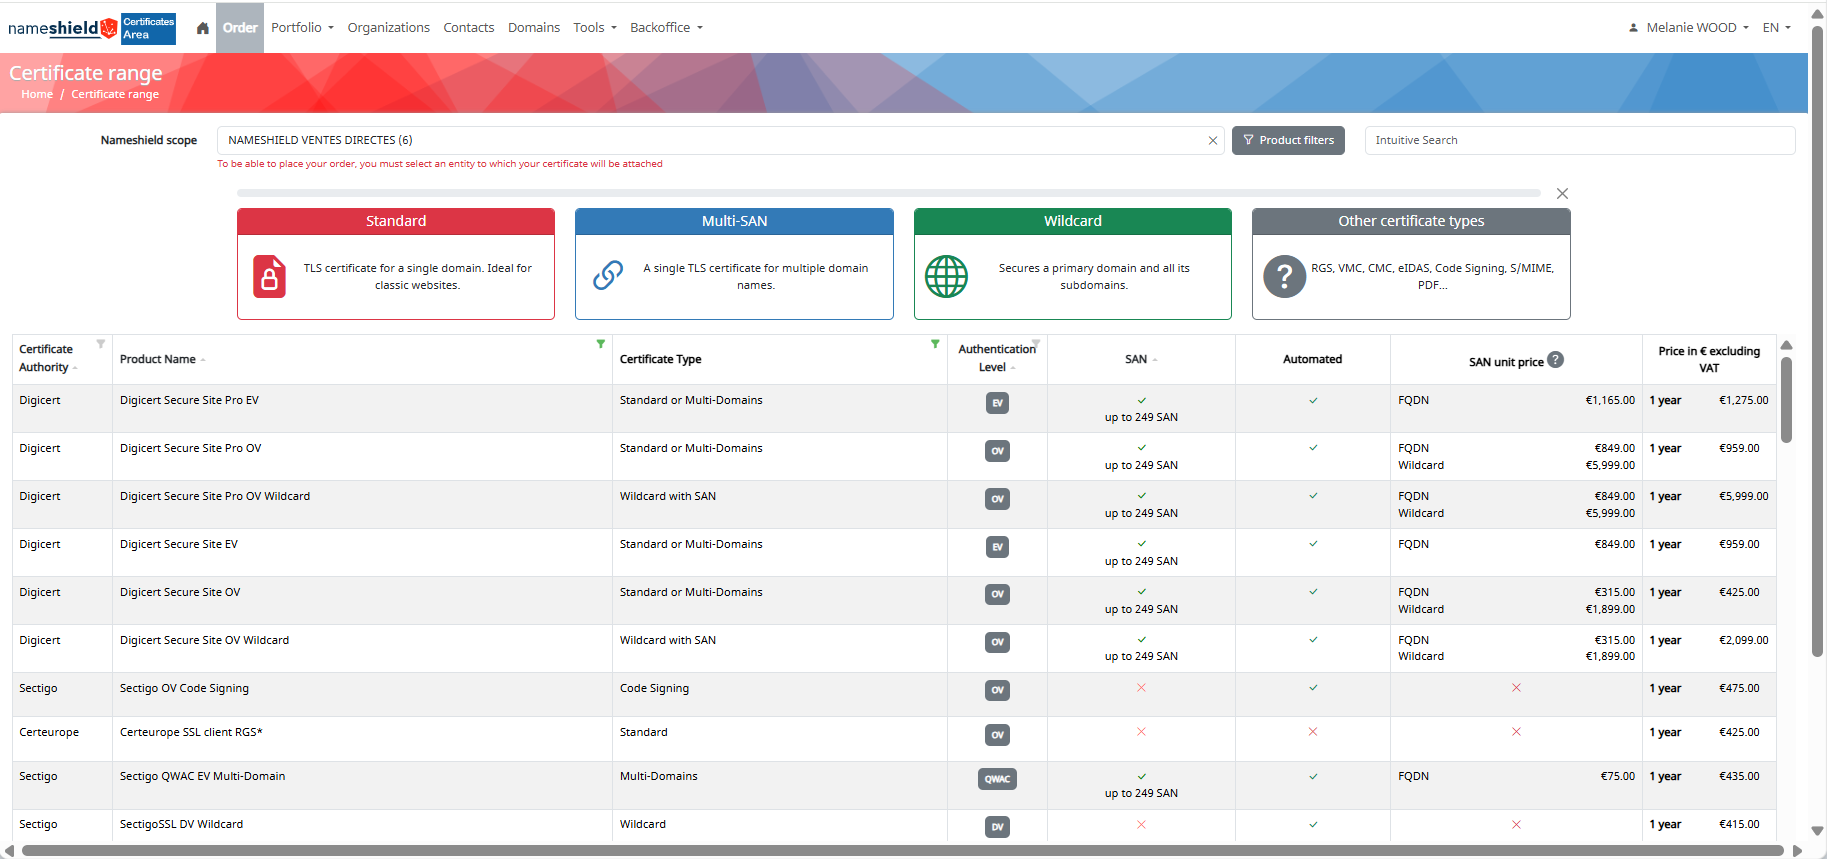This screenshot has height=859, width=1827.
Task: Expand the Portfolio dropdown menu
Action: pos(302,28)
